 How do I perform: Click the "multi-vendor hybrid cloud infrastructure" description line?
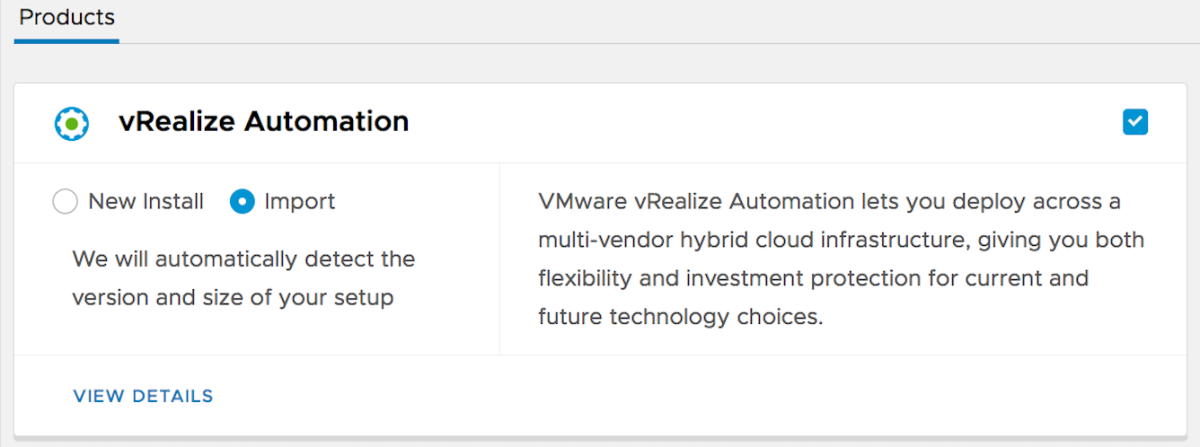(x=840, y=240)
